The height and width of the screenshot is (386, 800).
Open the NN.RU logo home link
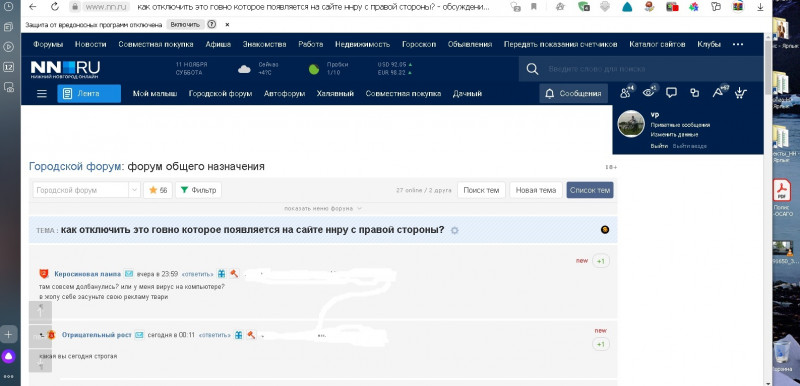[x=65, y=69]
